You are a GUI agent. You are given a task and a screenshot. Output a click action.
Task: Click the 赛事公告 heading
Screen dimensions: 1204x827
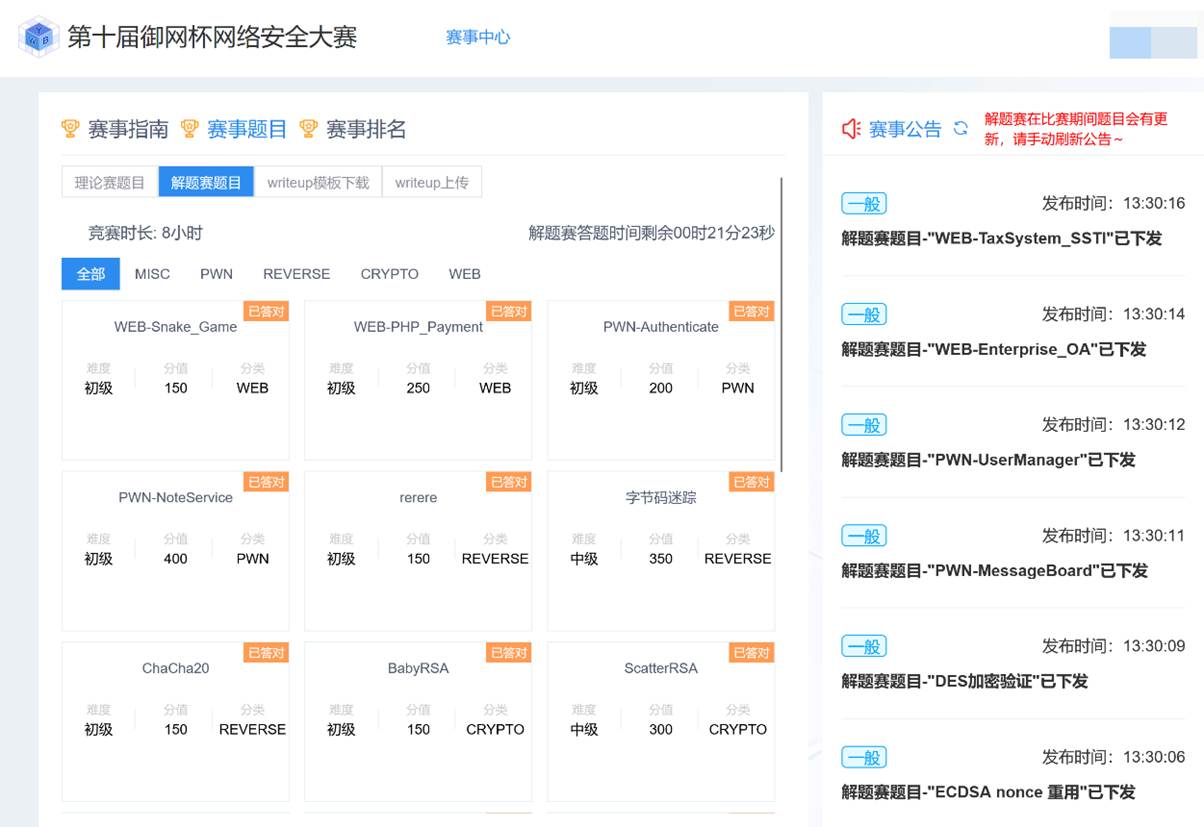[905, 129]
